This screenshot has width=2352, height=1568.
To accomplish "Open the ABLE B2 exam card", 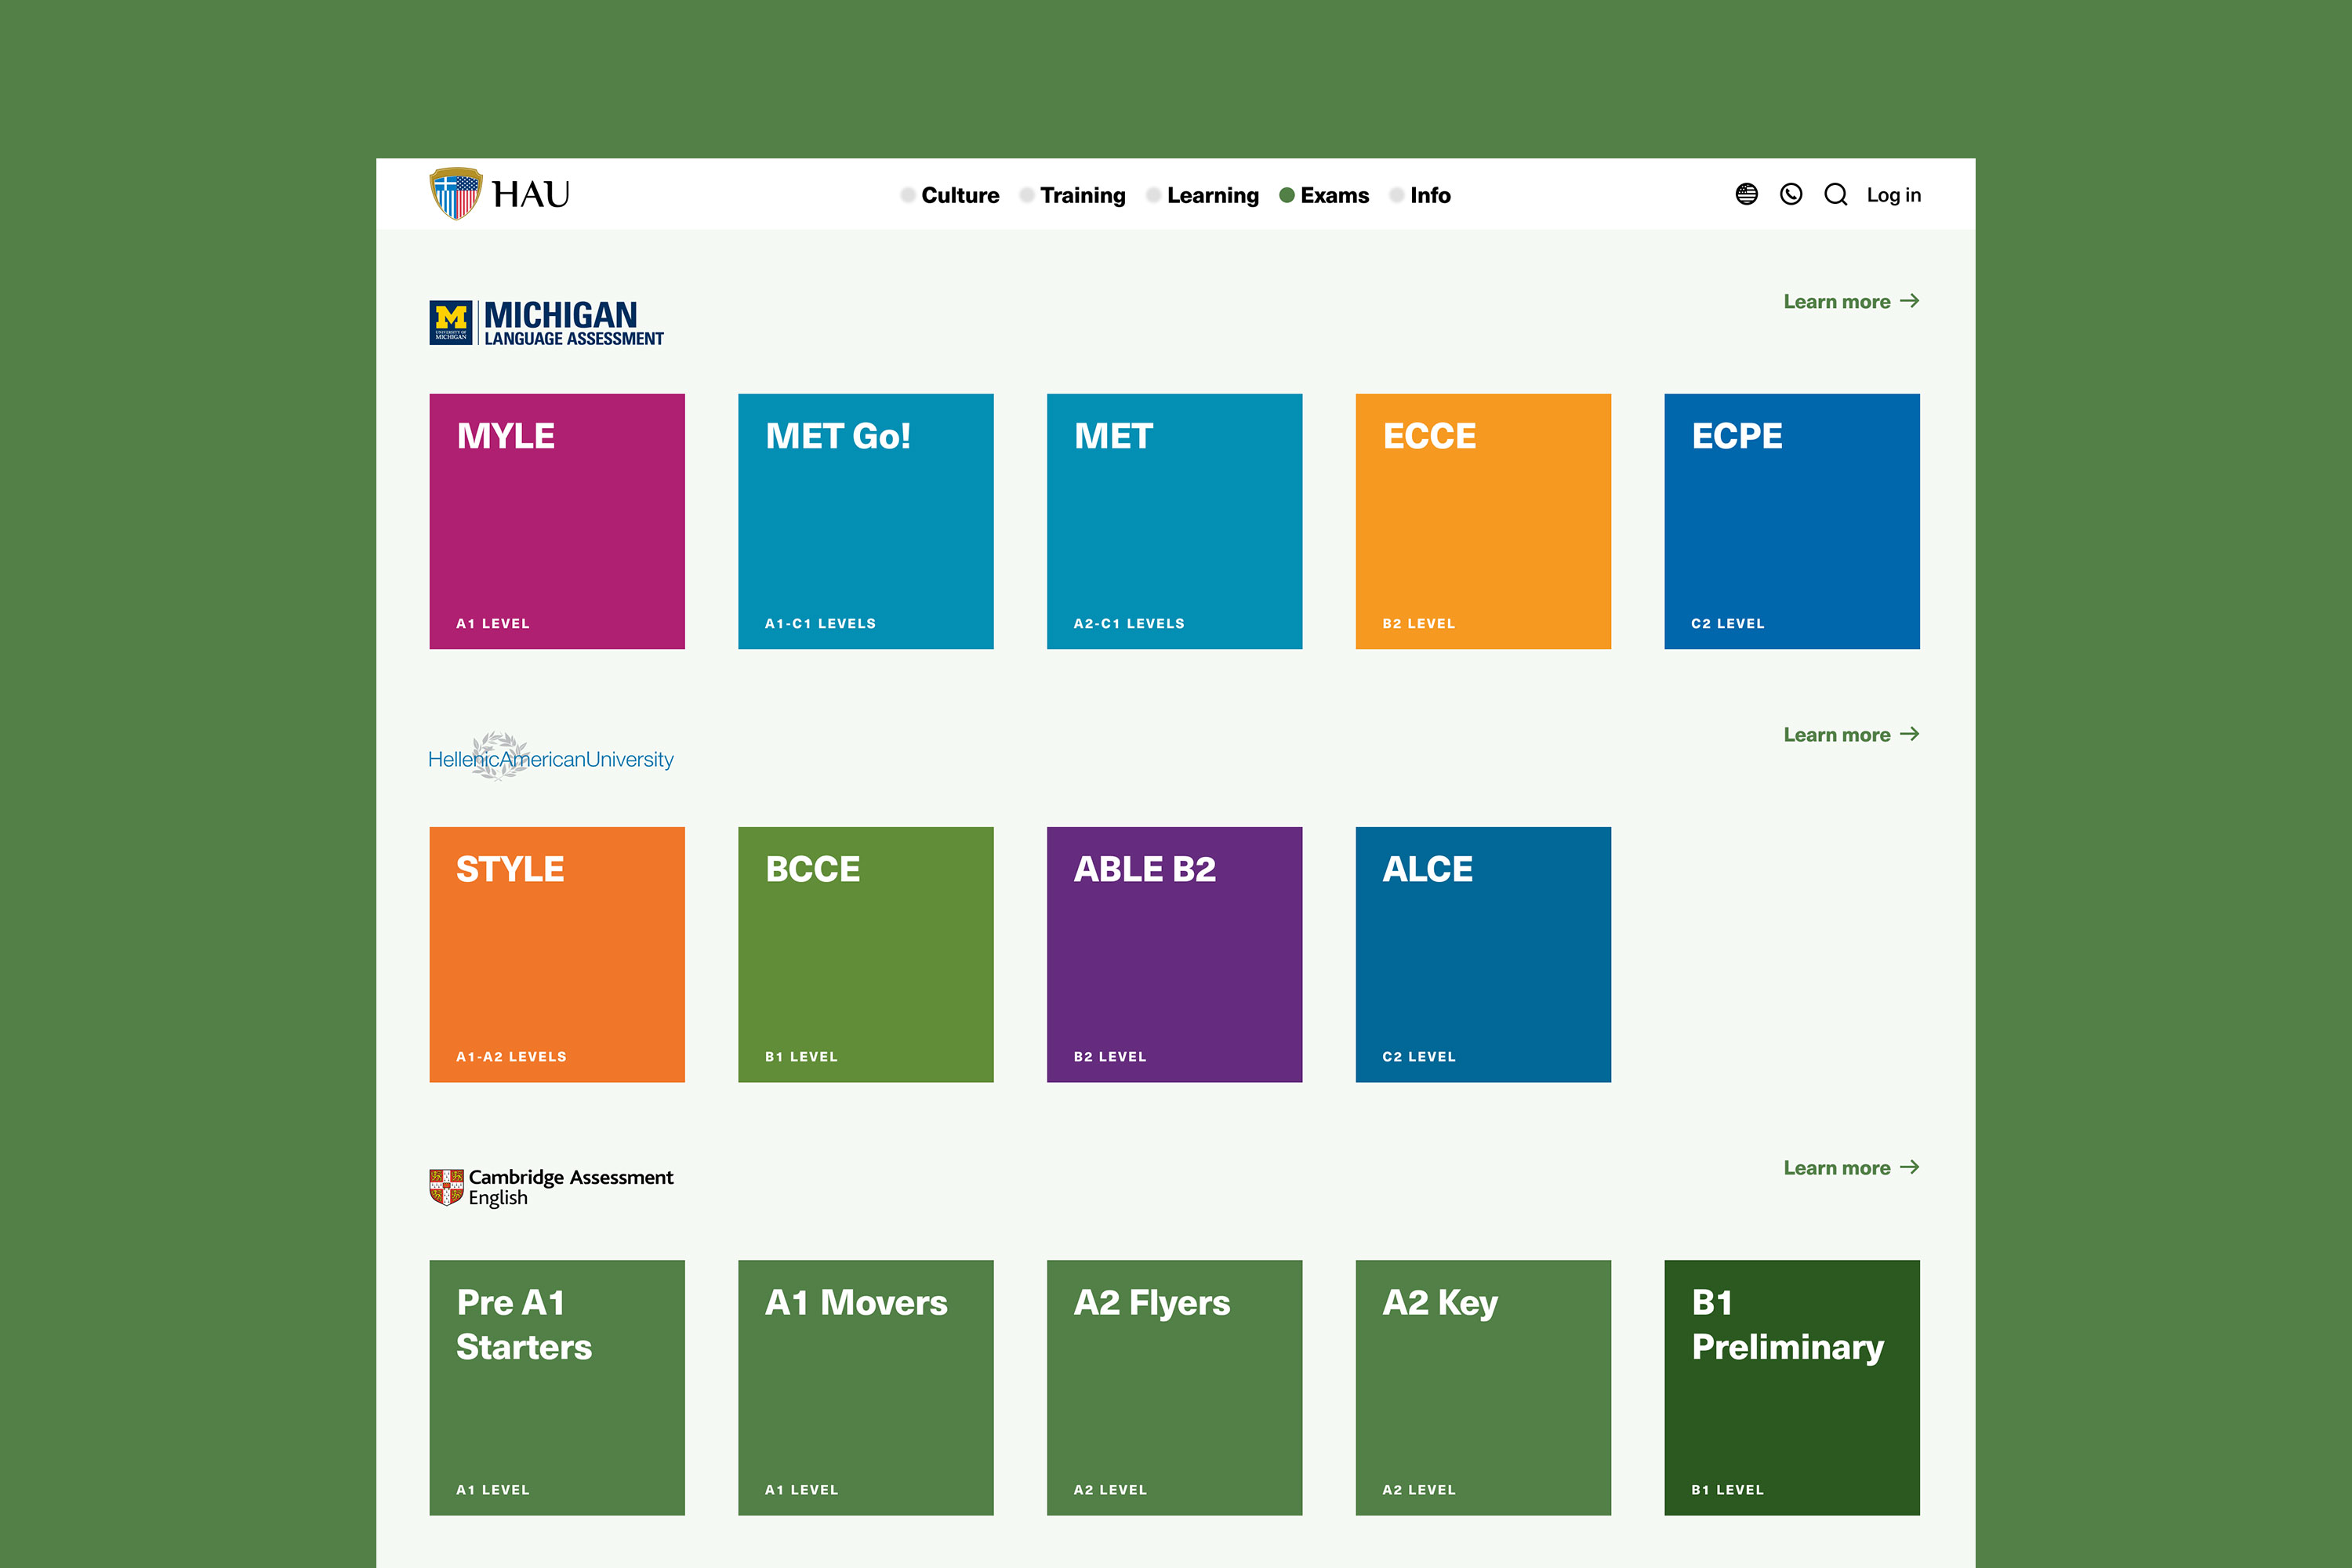I will point(1174,954).
